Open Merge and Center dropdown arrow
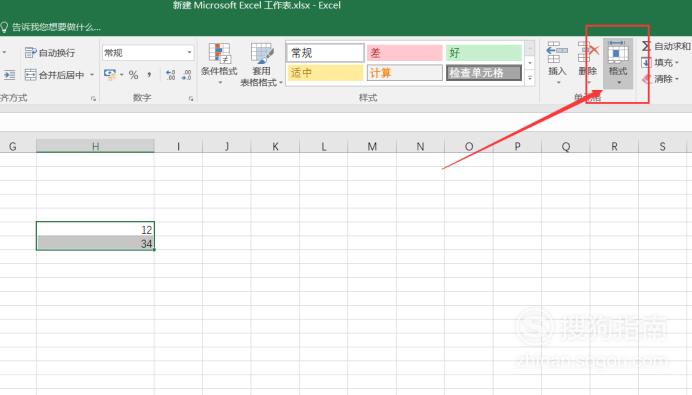This screenshot has width=692, height=395. [x=92, y=75]
